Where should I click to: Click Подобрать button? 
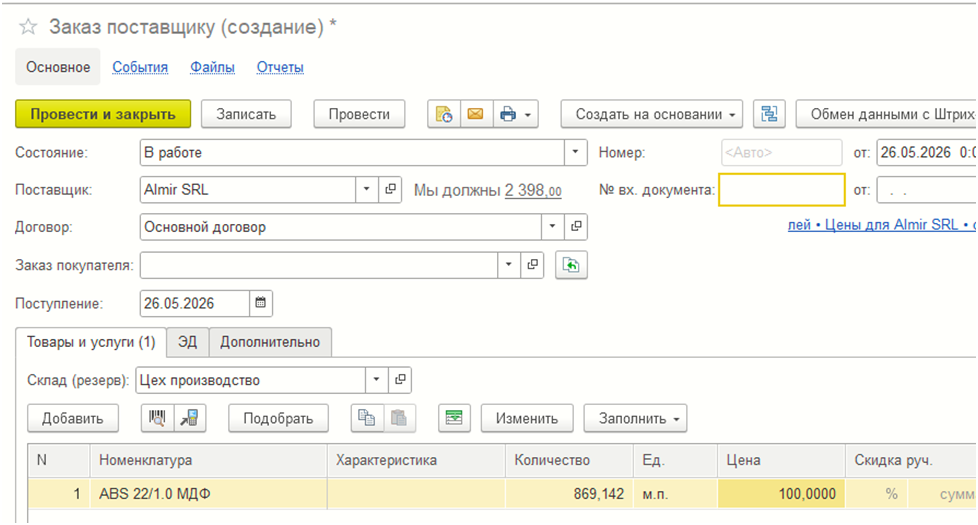tap(278, 418)
